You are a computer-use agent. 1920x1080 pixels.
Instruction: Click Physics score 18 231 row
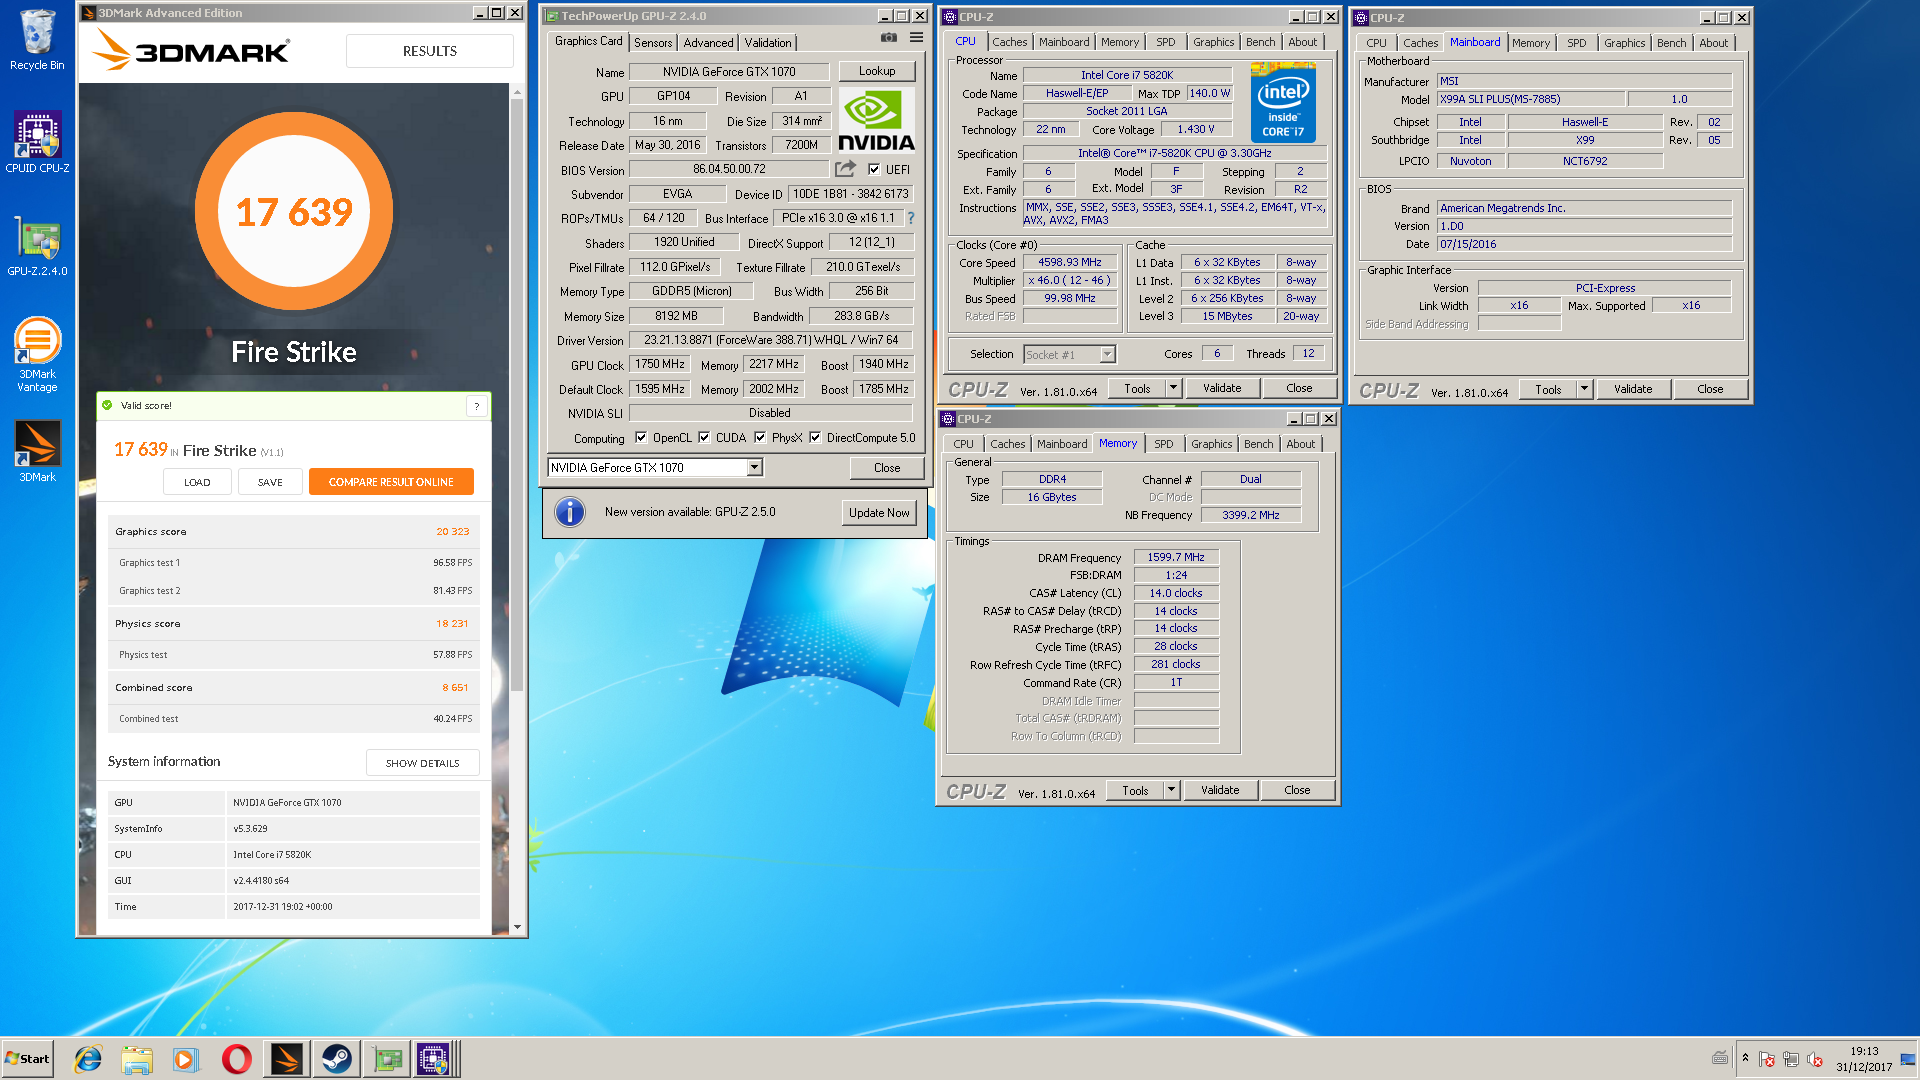(x=293, y=624)
